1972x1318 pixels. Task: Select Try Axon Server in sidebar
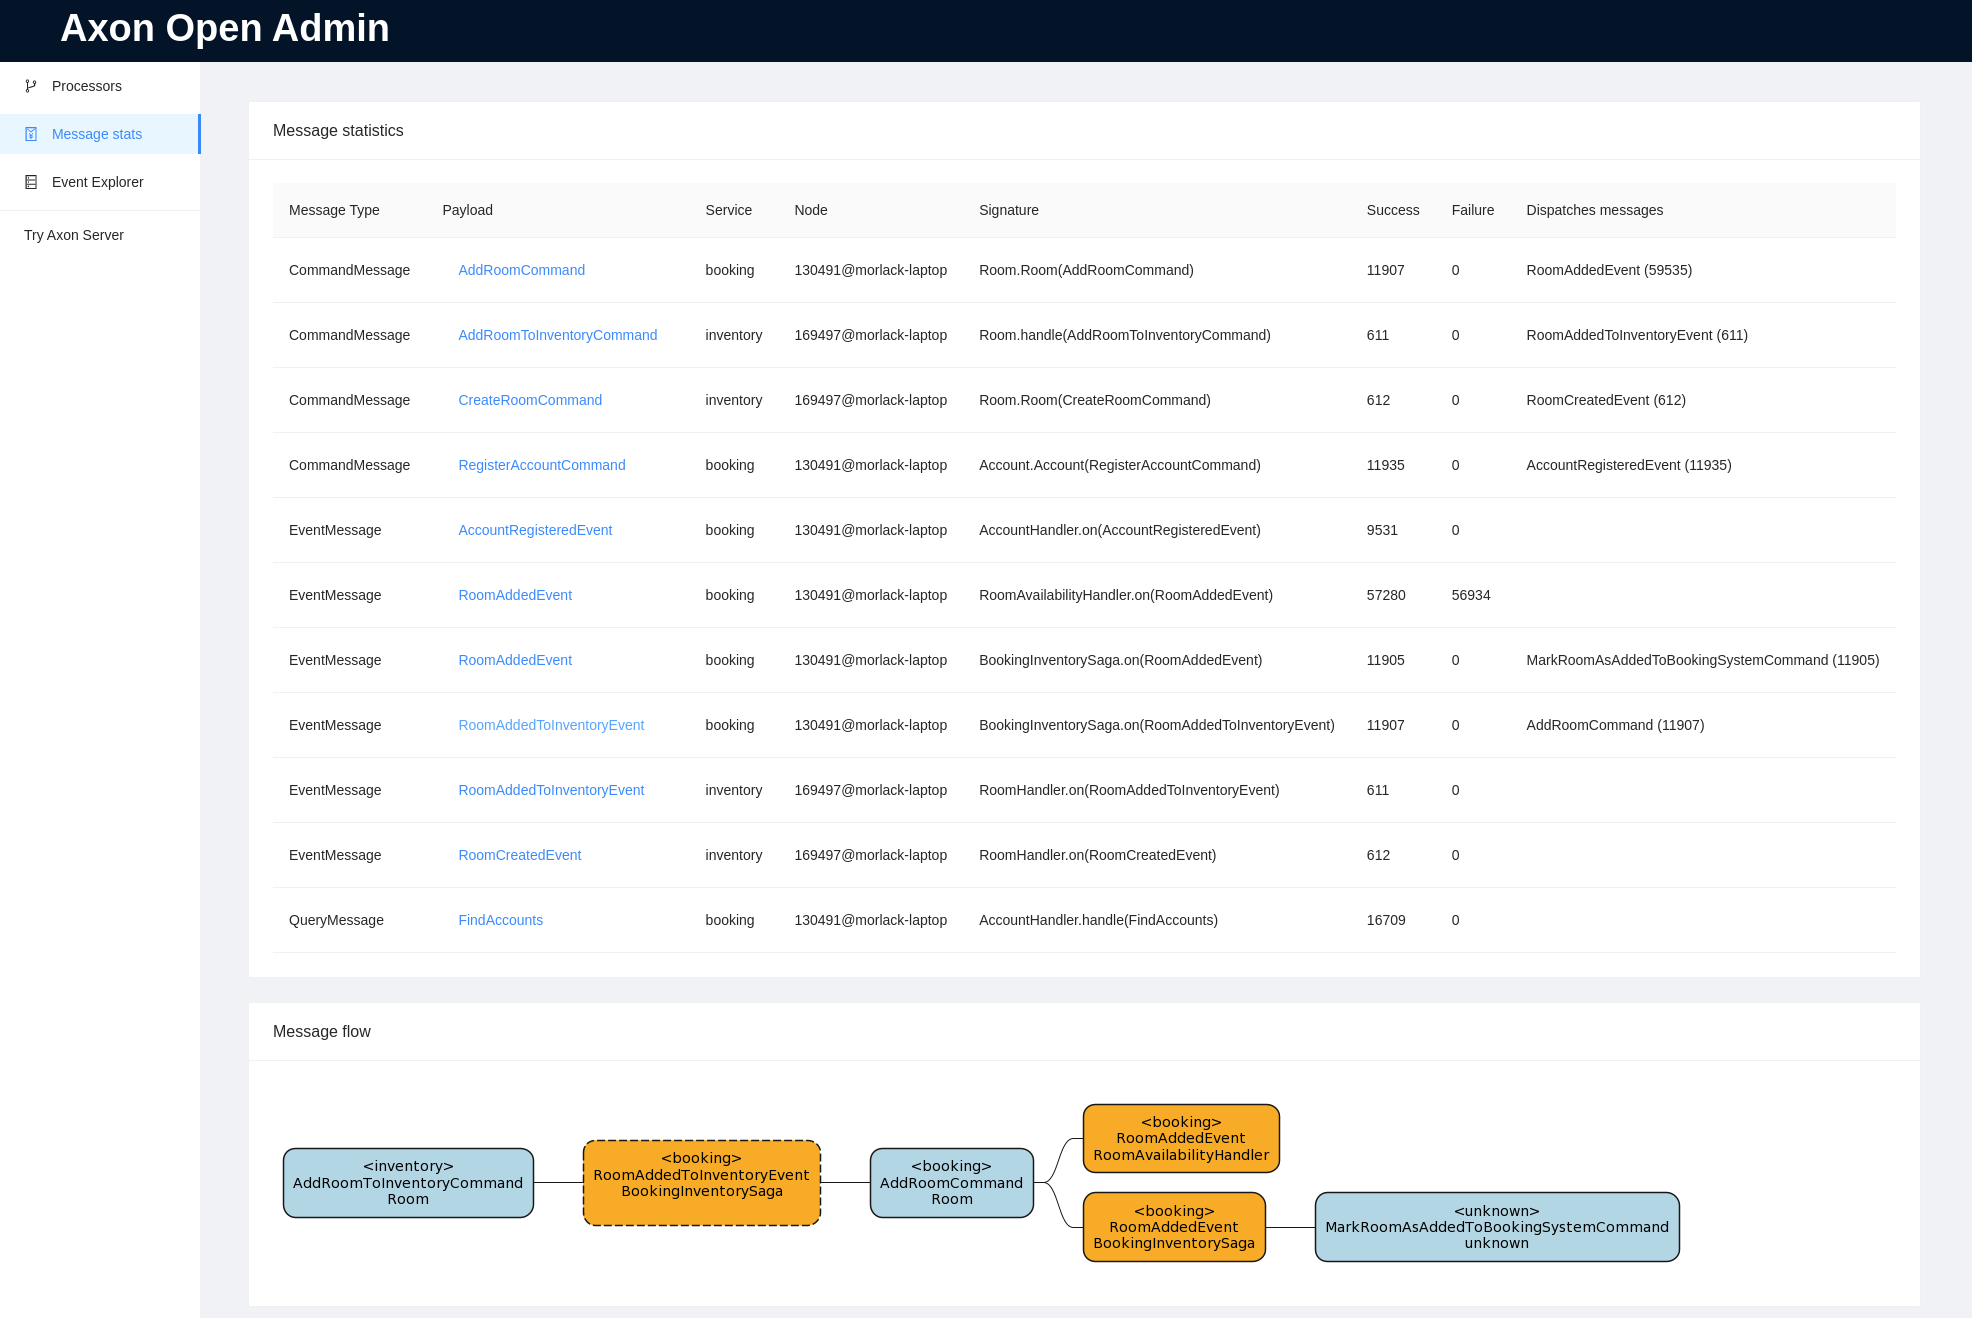(x=74, y=235)
